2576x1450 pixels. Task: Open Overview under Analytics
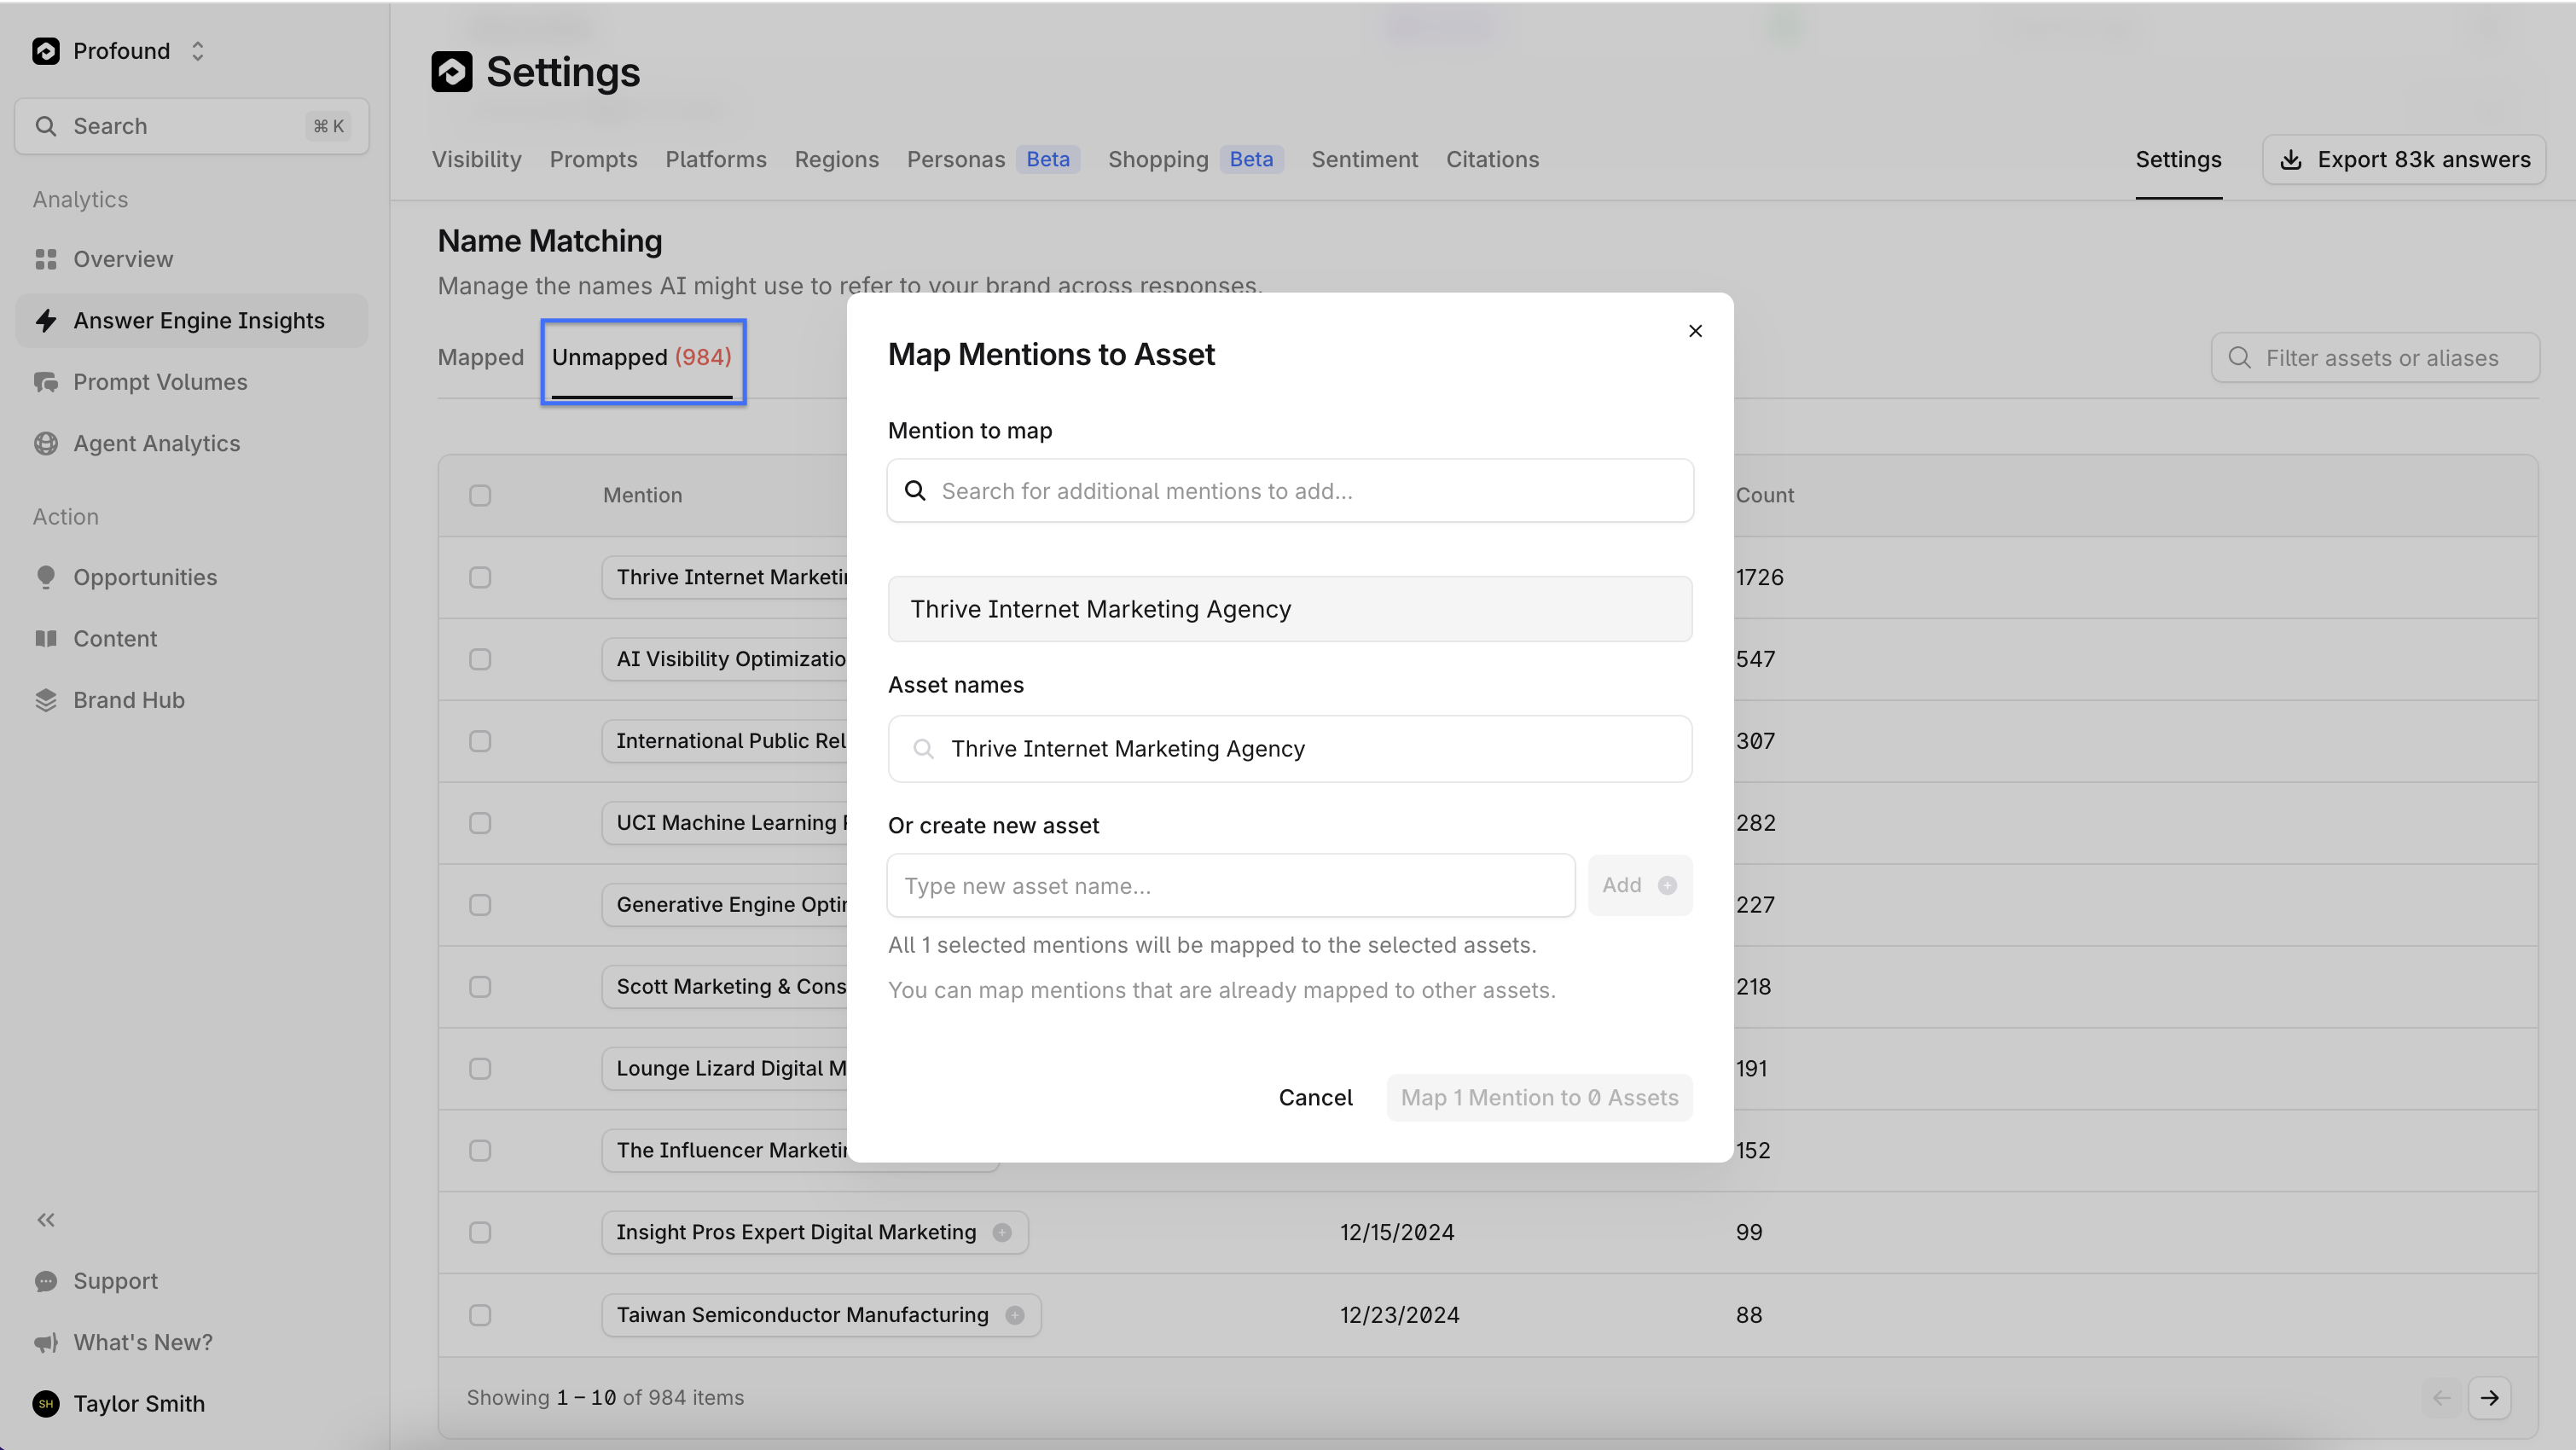pos(123,259)
